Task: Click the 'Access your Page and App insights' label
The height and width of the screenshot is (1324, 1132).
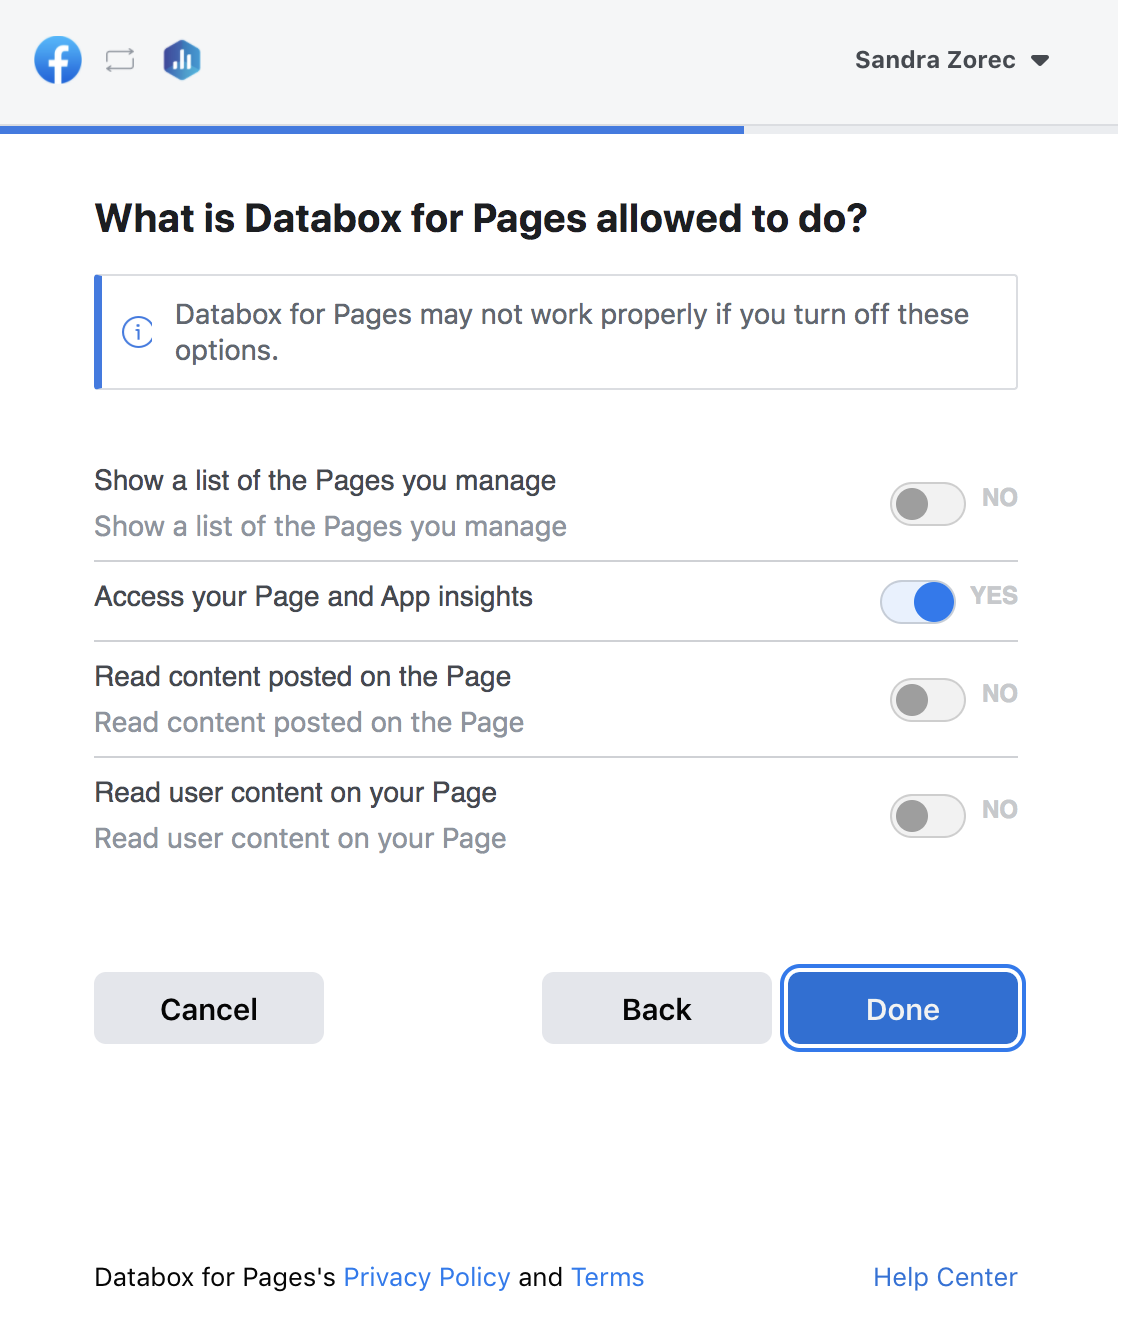Action: [x=313, y=597]
